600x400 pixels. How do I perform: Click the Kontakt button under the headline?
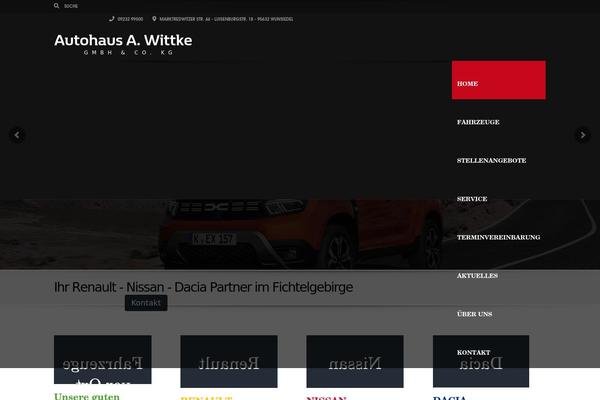[146, 303]
